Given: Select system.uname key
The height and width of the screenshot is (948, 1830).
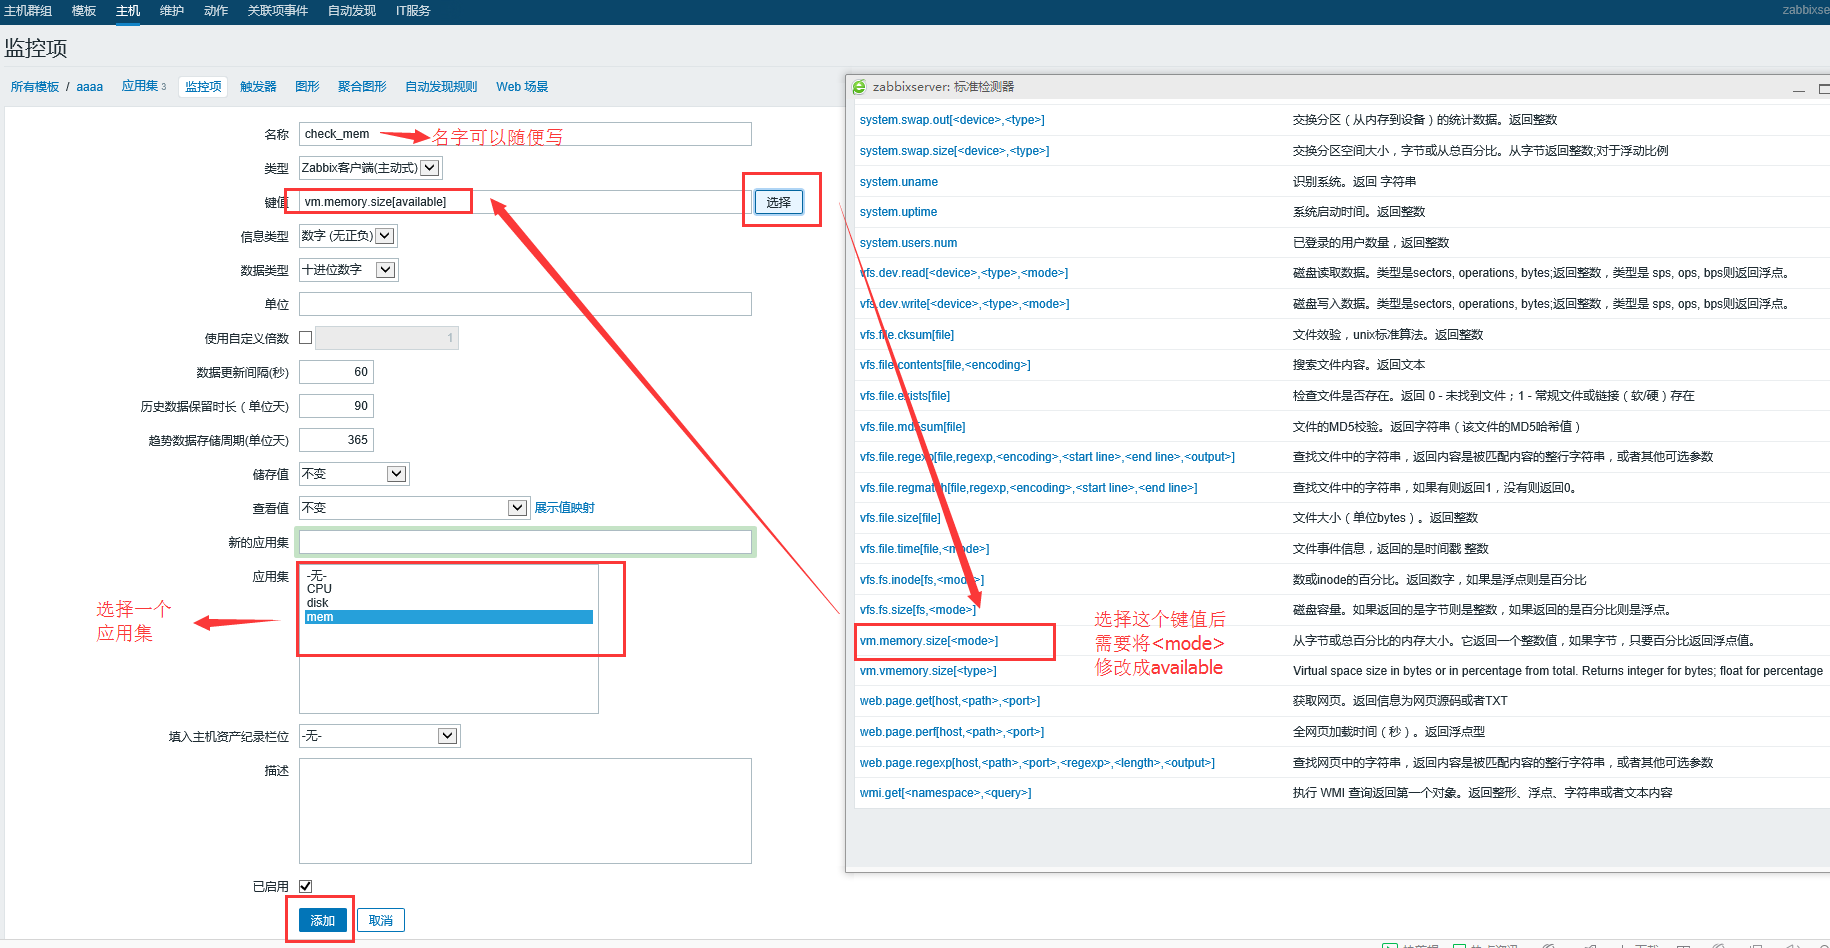Looking at the screenshot, I should (x=899, y=182).
